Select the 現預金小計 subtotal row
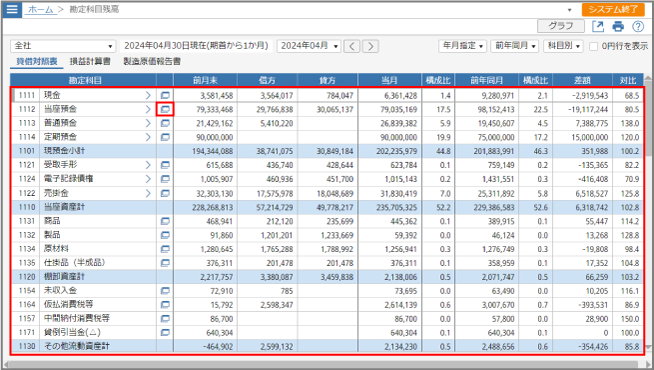 point(327,151)
